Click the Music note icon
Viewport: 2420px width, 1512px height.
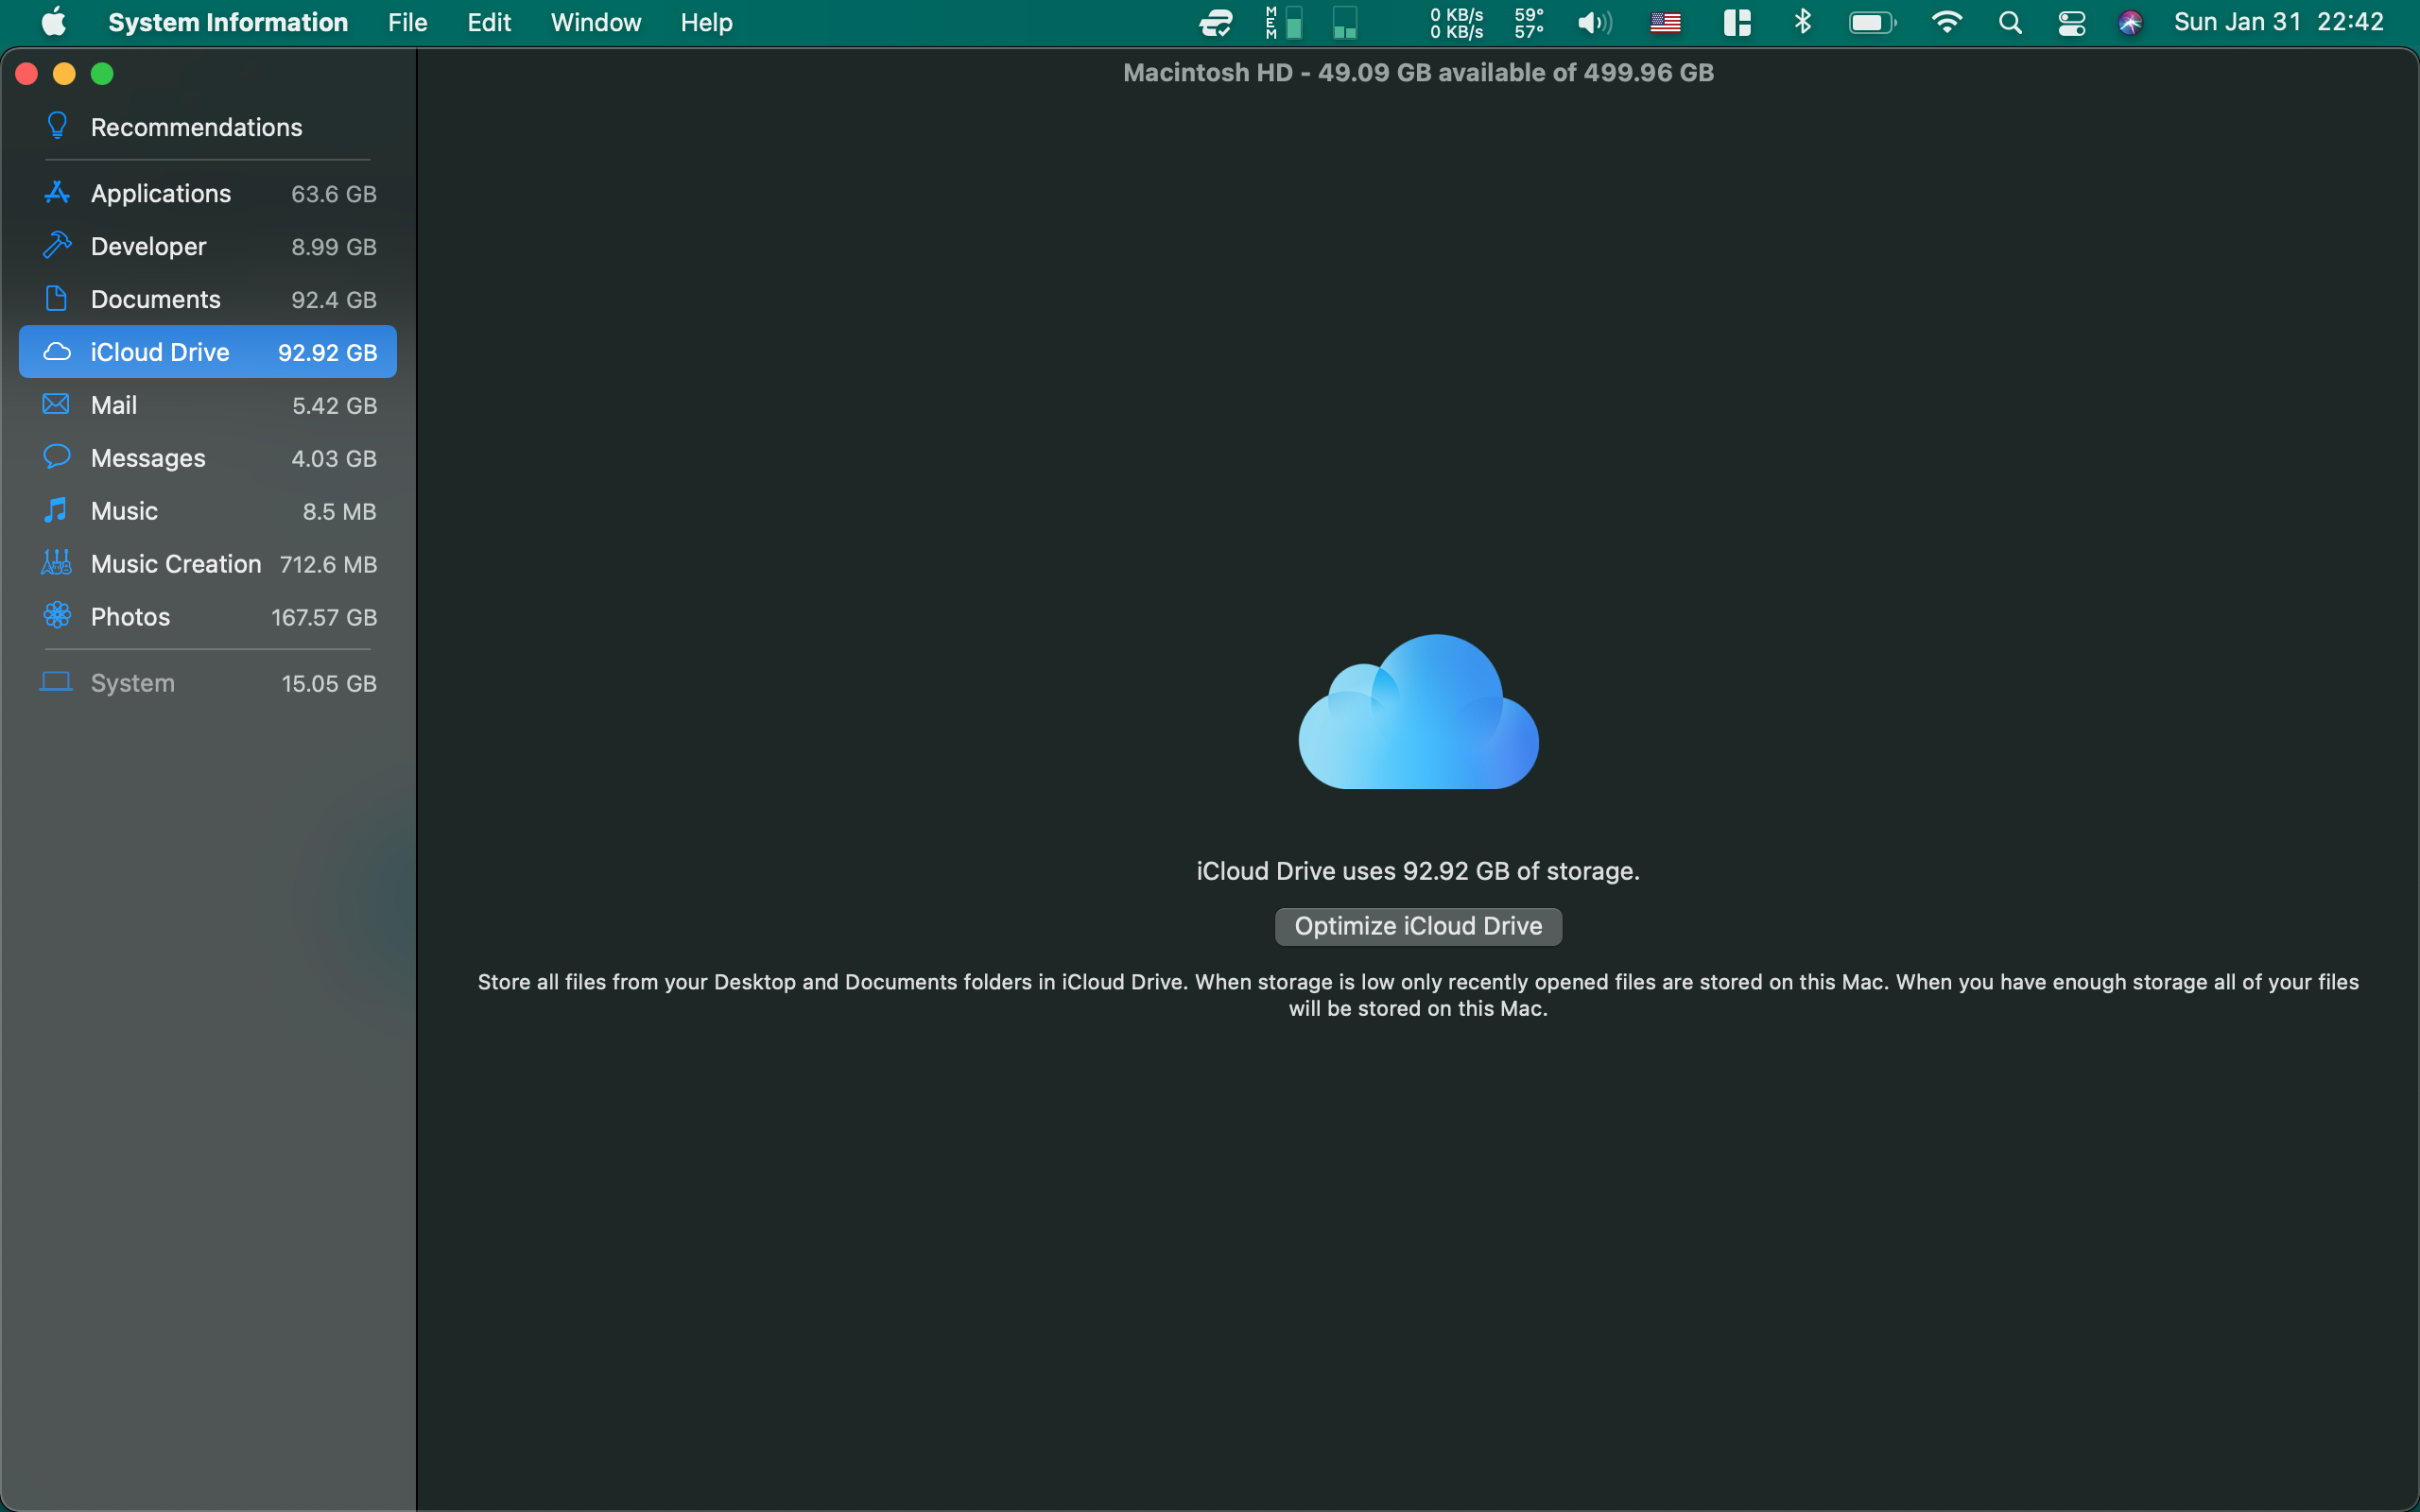pos(57,510)
